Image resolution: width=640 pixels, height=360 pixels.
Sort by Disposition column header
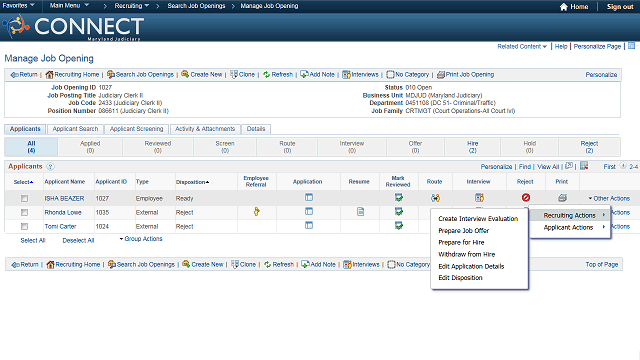(x=192, y=182)
